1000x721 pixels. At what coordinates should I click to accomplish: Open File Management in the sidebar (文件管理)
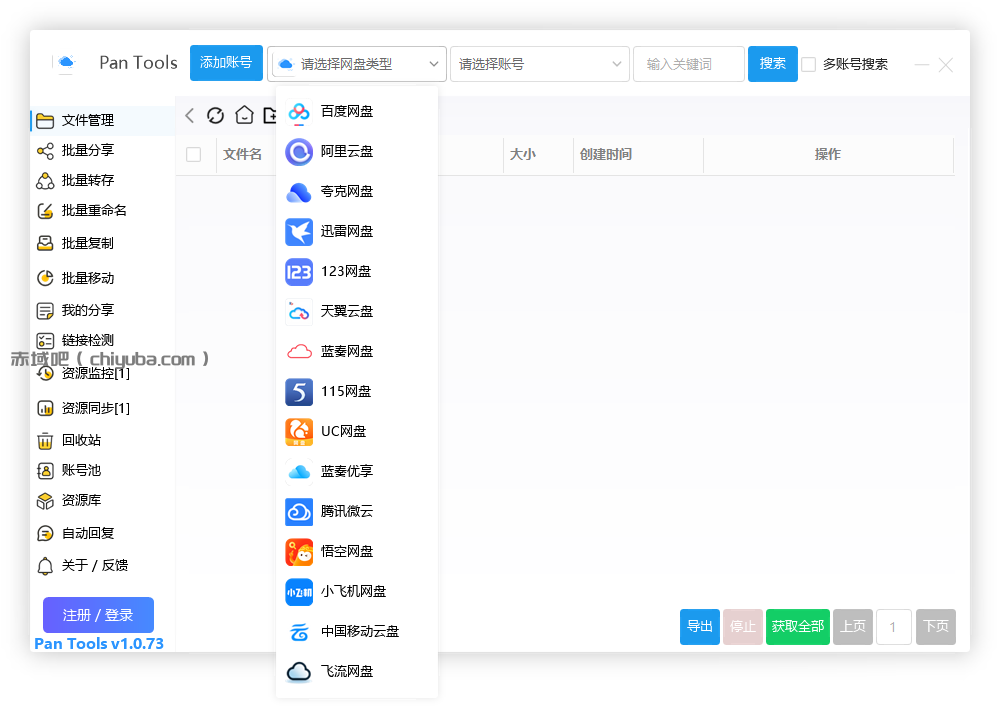tap(102, 120)
